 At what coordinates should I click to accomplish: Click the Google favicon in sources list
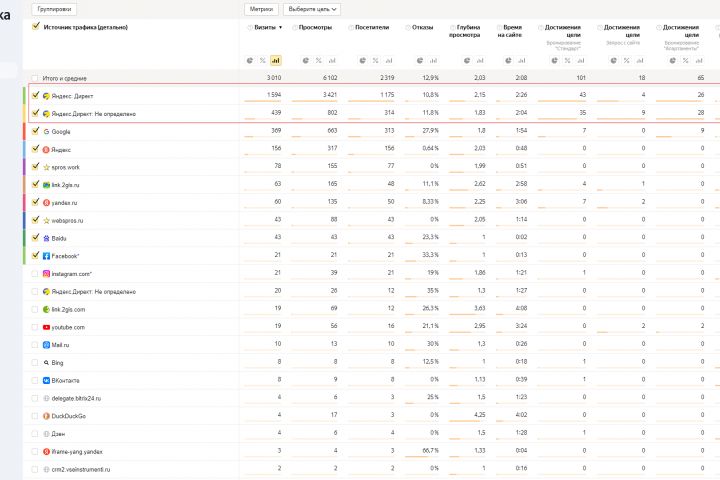pyautogui.click(x=46, y=131)
